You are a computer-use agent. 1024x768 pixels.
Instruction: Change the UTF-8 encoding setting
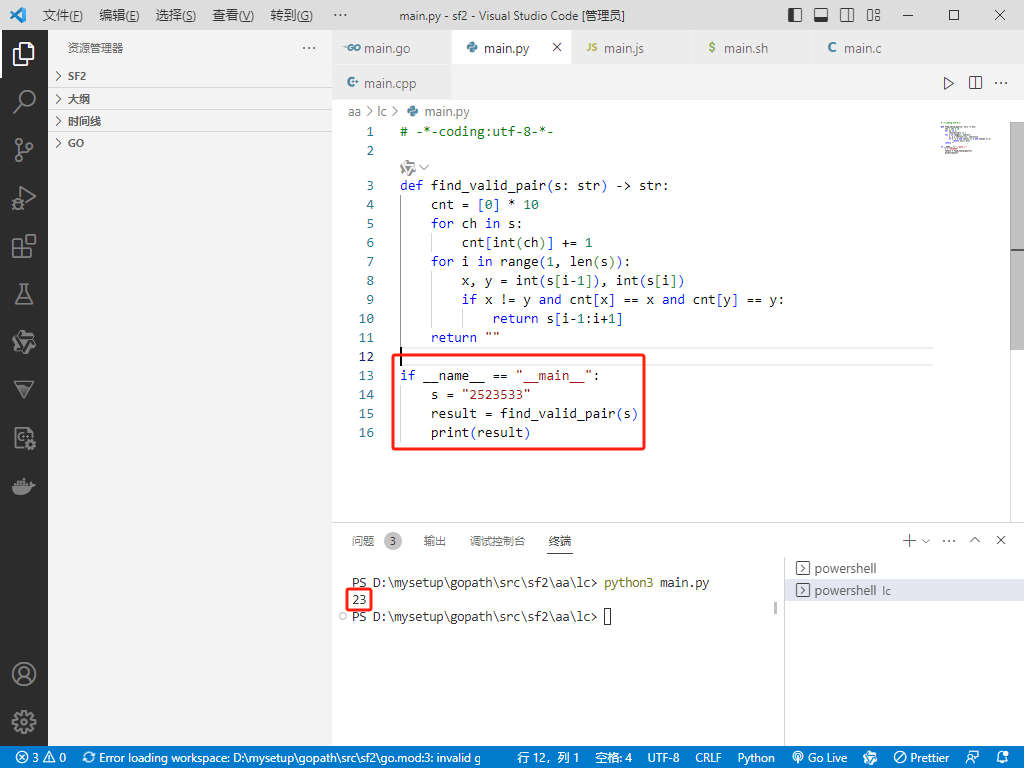(663, 758)
